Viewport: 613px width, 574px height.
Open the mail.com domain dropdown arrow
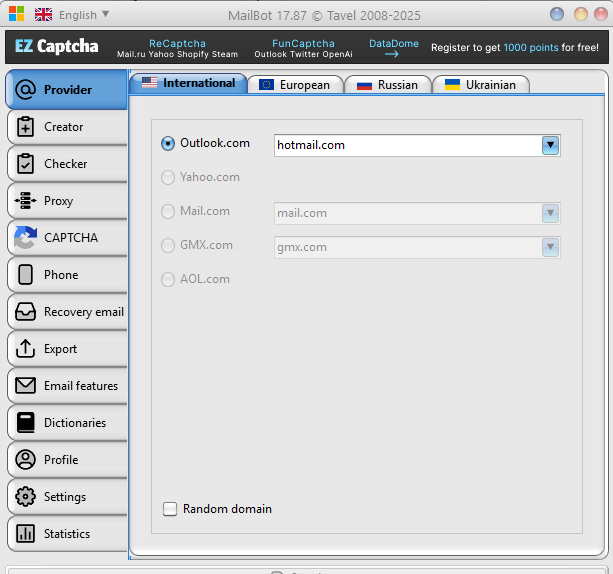point(550,213)
